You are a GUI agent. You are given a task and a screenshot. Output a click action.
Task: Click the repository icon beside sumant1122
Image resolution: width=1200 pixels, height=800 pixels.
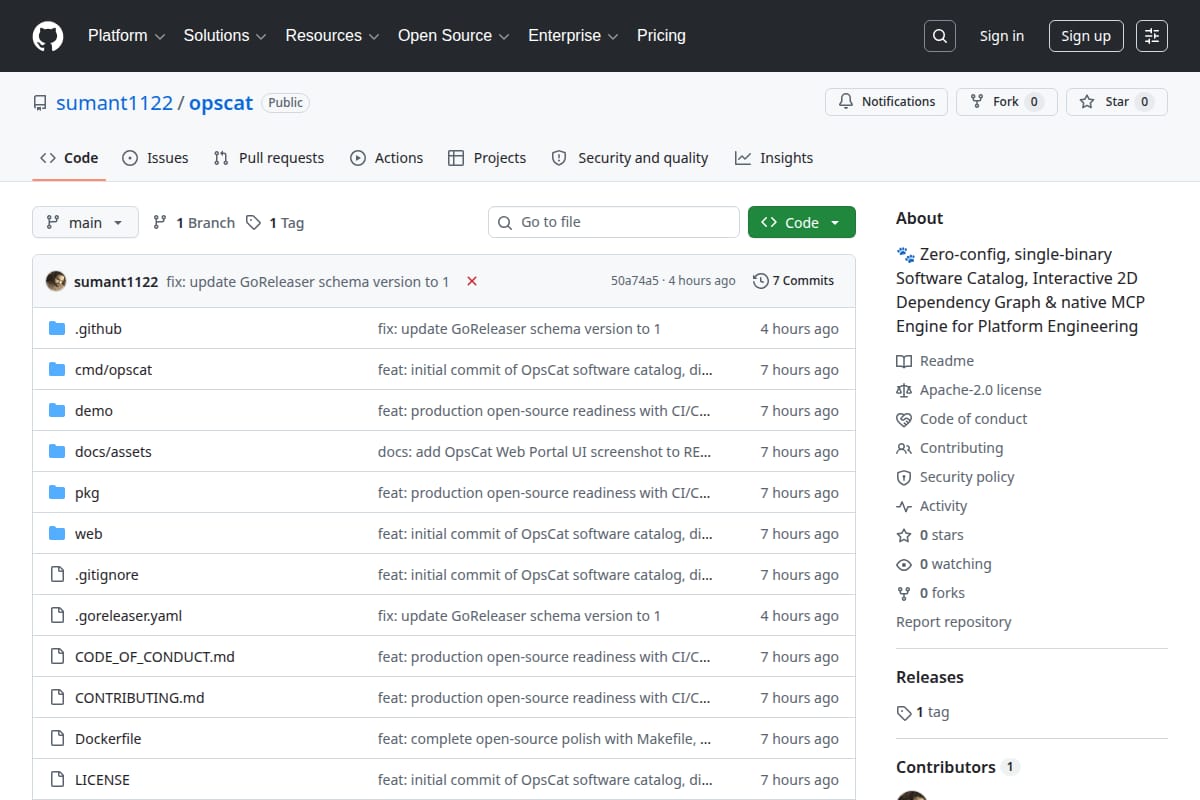click(40, 103)
